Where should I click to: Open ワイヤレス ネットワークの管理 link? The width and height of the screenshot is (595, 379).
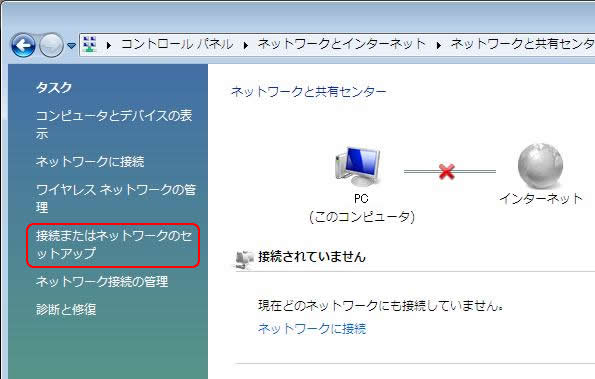(116, 198)
